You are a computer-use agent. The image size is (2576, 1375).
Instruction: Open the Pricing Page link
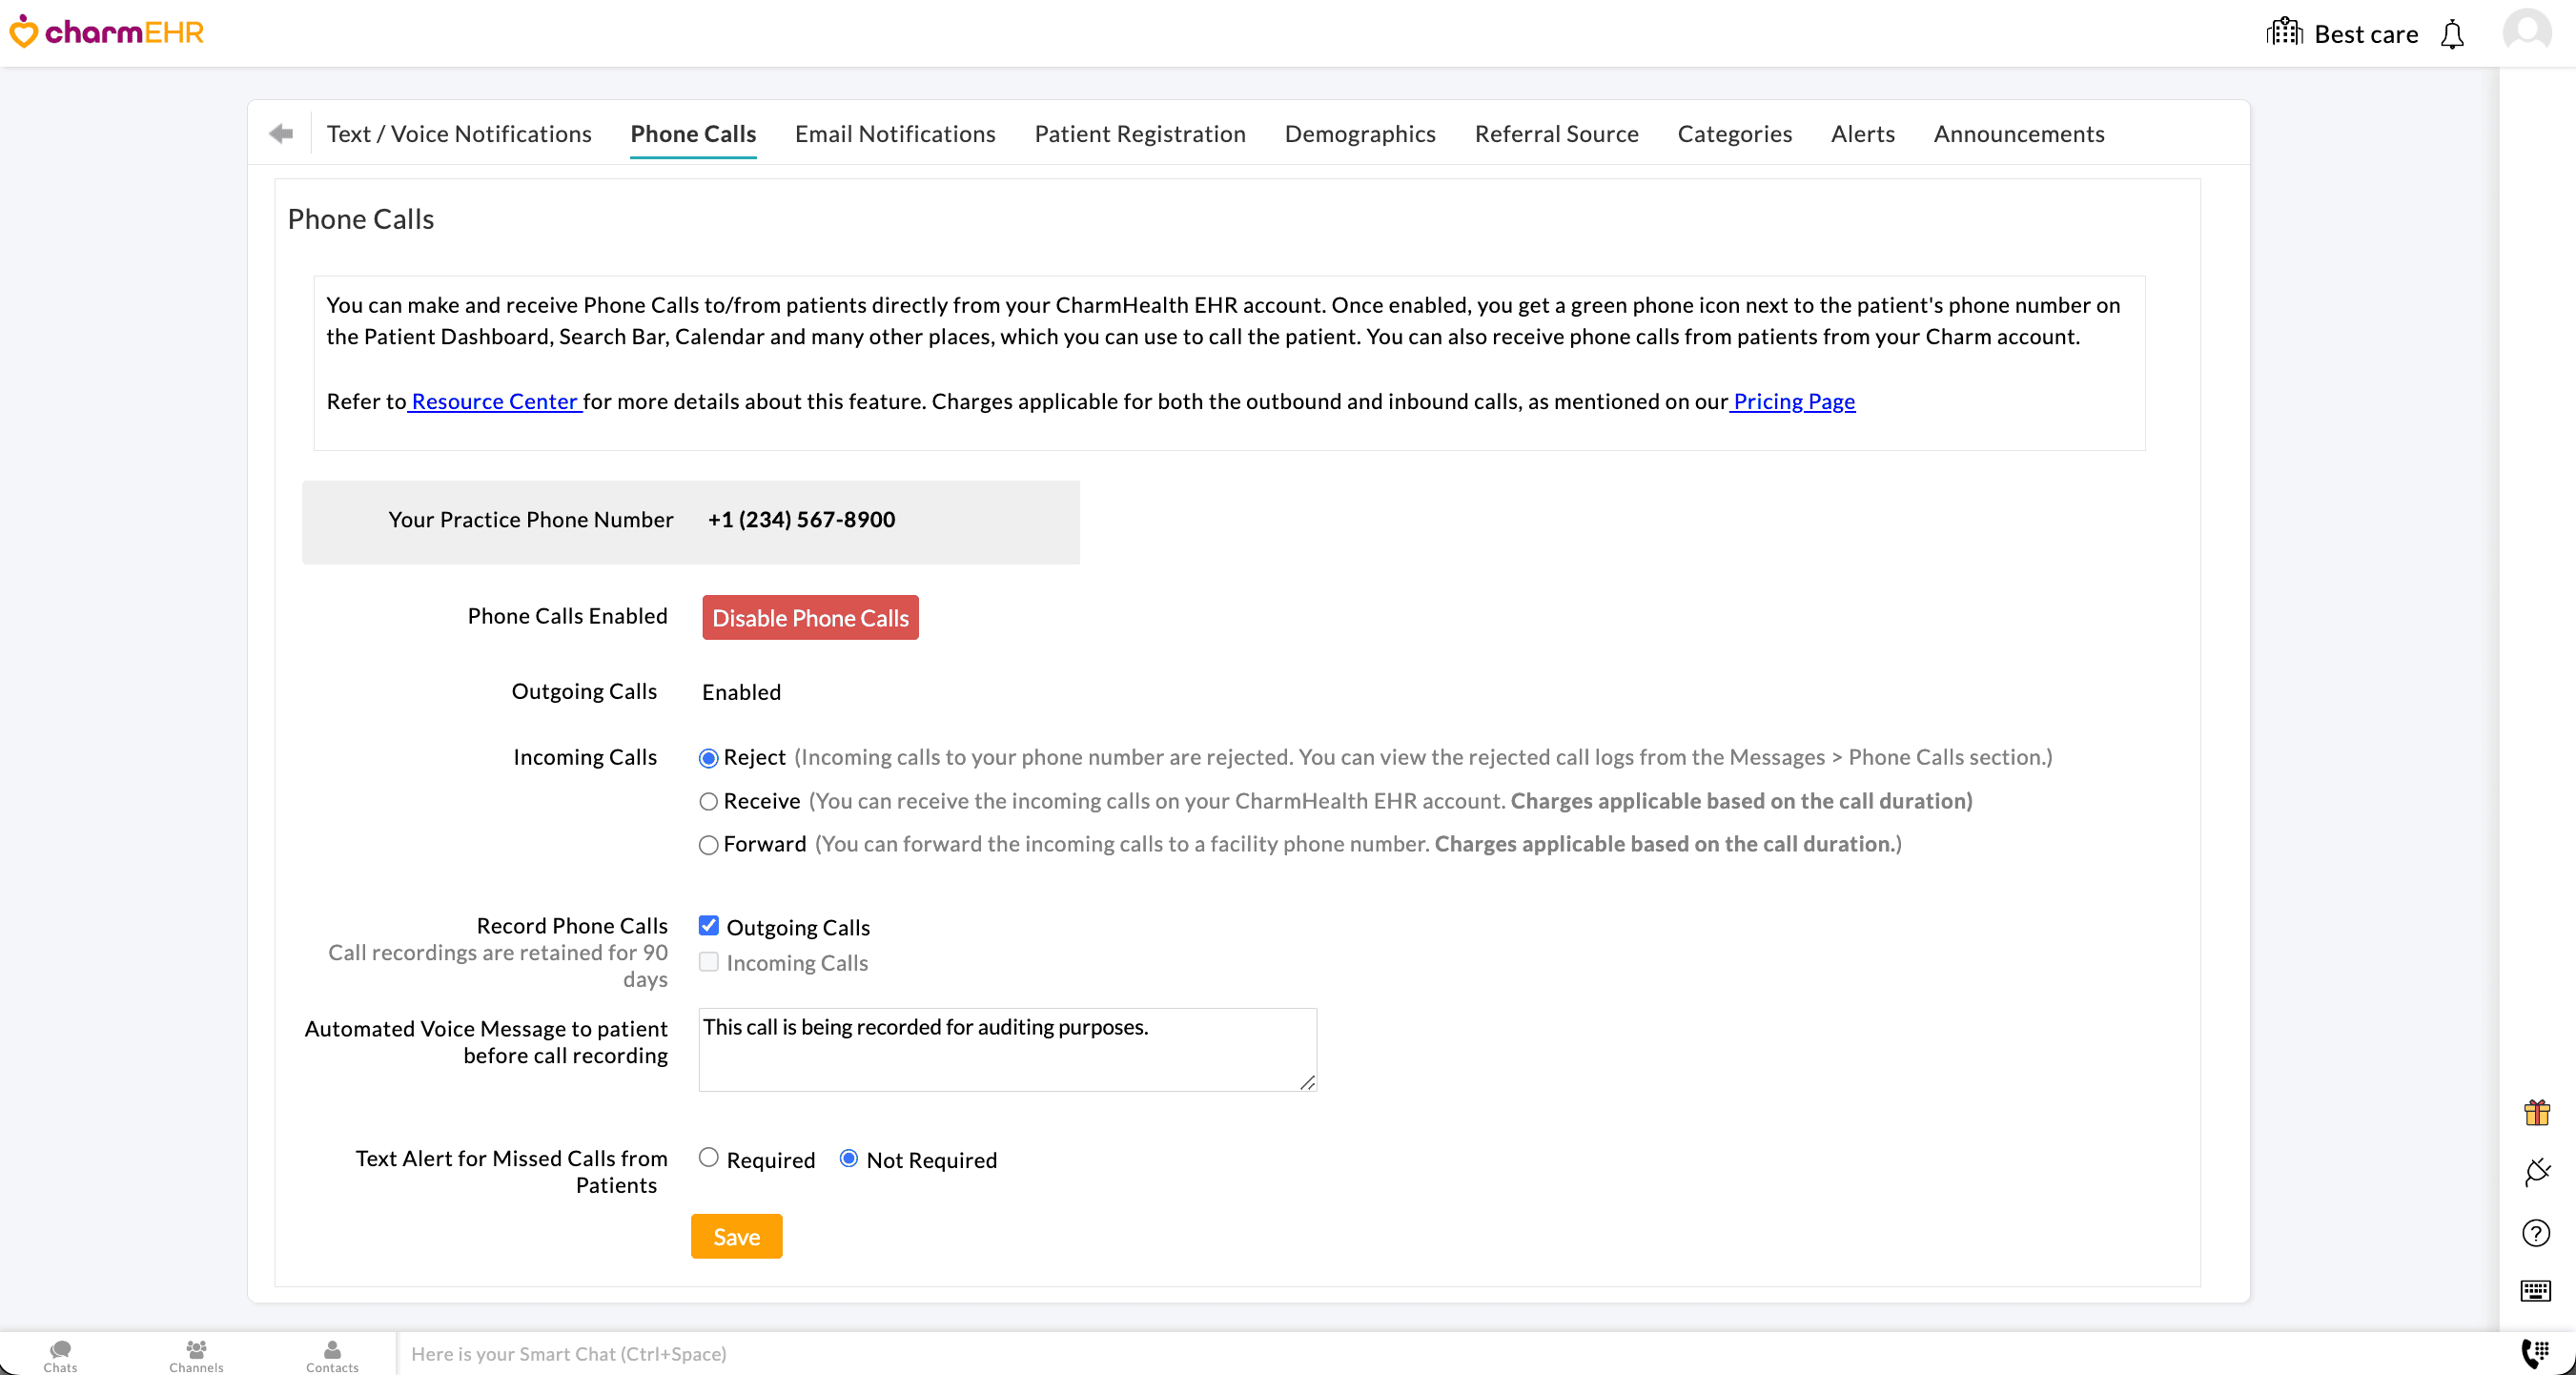[x=1793, y=401]
